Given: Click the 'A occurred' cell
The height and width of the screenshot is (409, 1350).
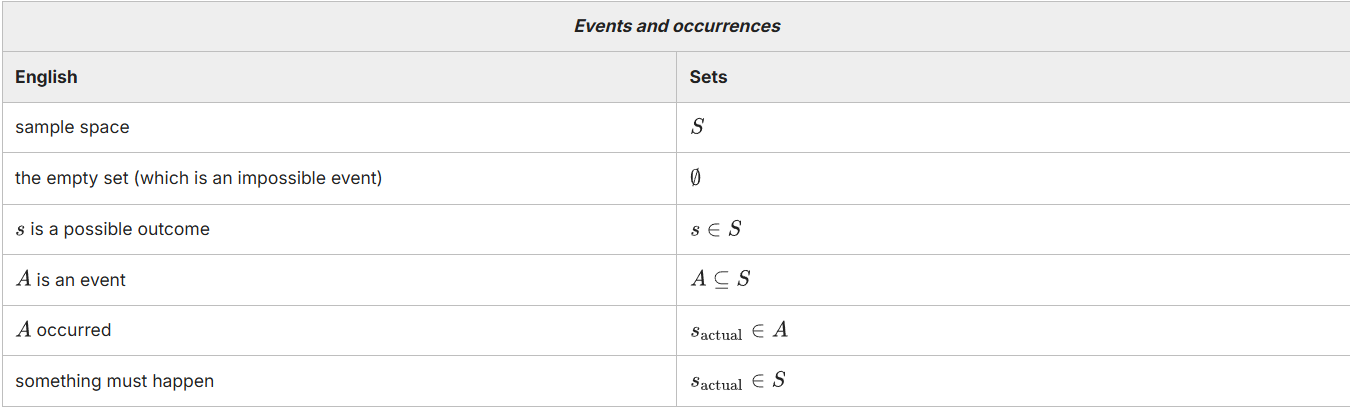Looking at the screenshot, I should coord(63,330).
